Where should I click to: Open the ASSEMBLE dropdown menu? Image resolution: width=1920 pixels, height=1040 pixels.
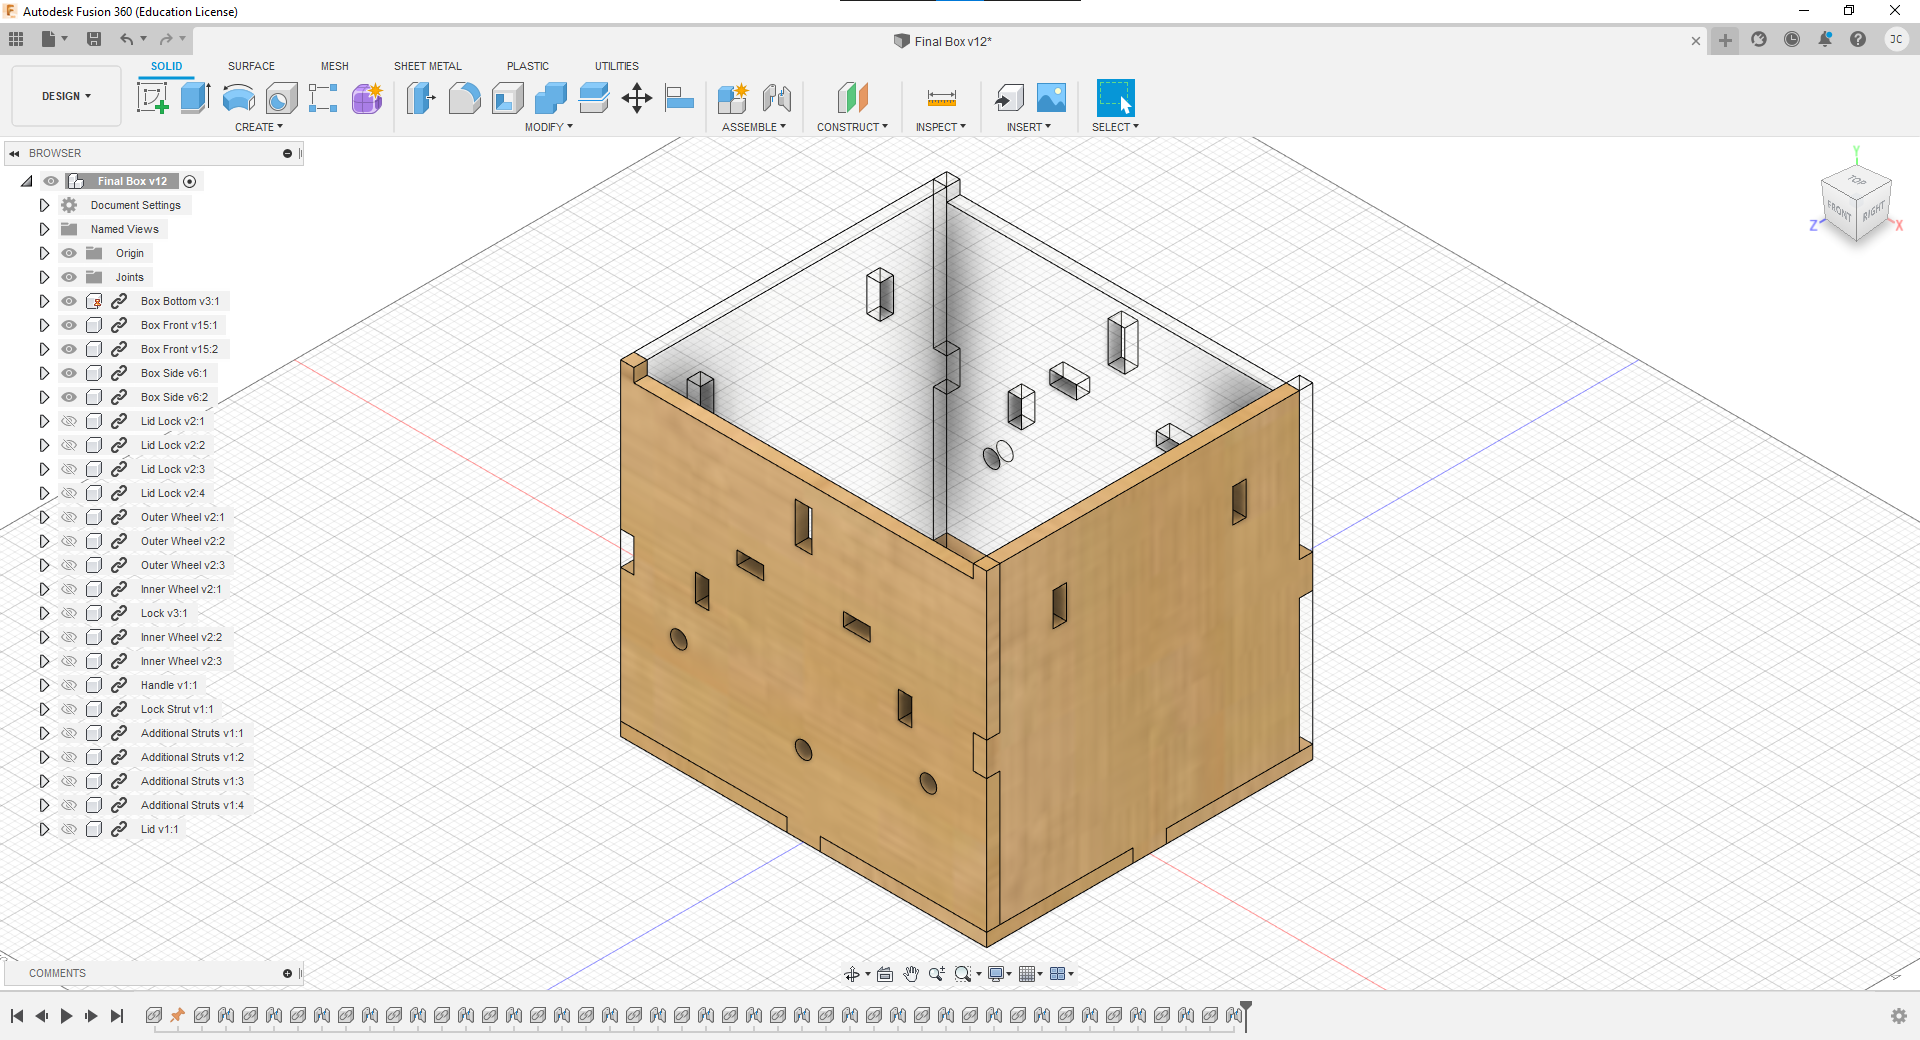(x=754, y=127)
